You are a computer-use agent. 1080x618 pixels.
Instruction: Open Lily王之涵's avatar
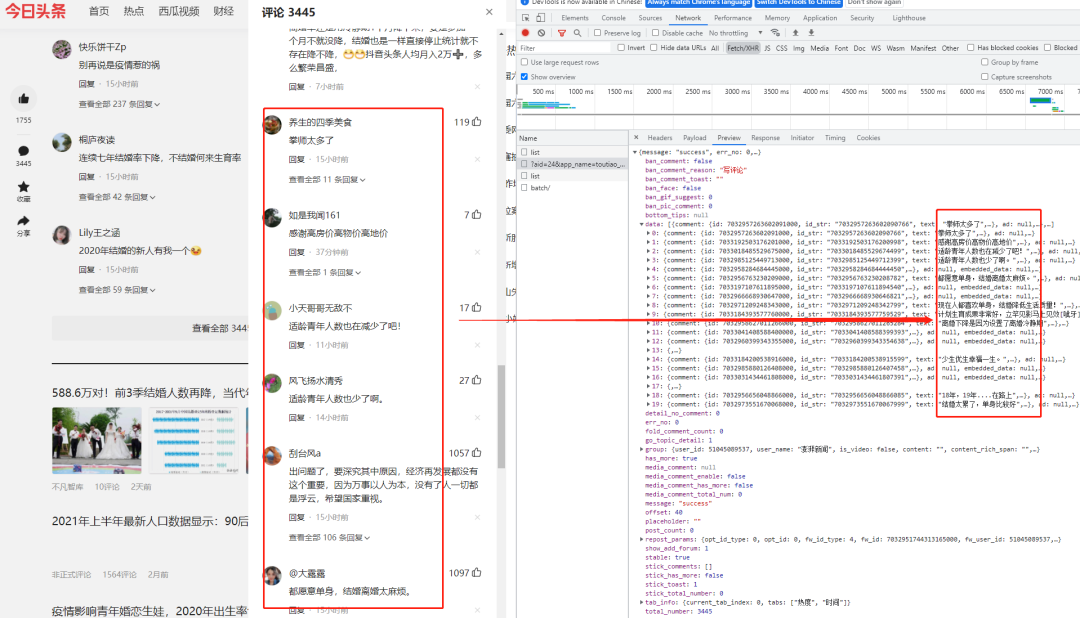[62, 235]
